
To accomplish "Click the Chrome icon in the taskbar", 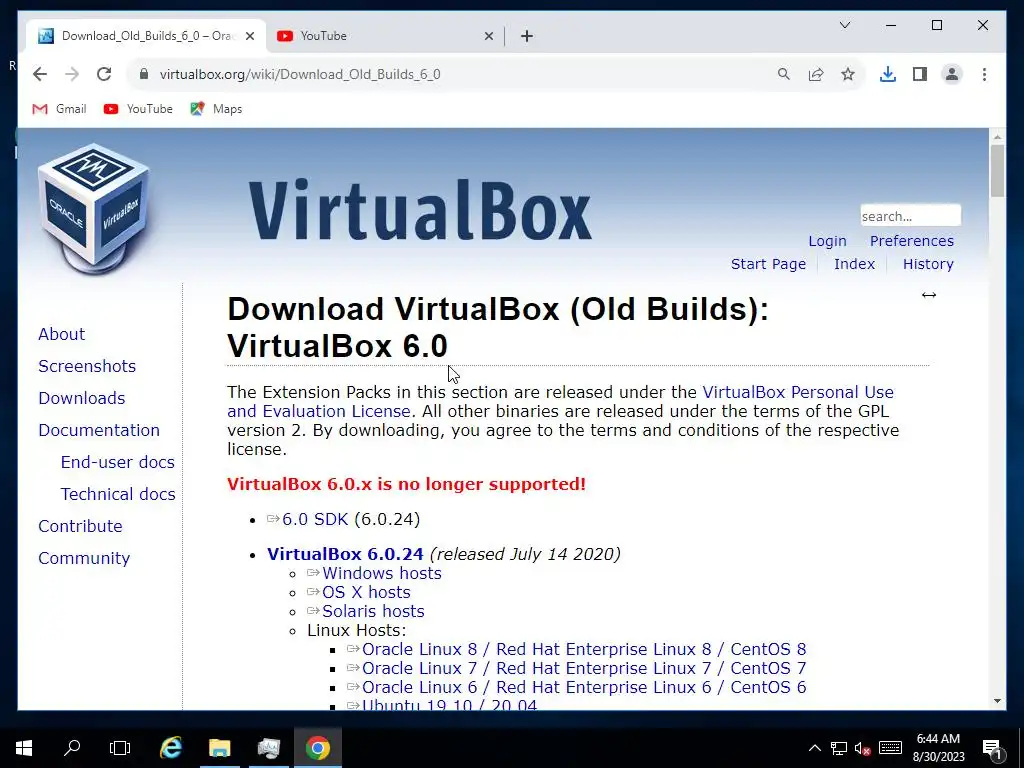I will point(317,748).
